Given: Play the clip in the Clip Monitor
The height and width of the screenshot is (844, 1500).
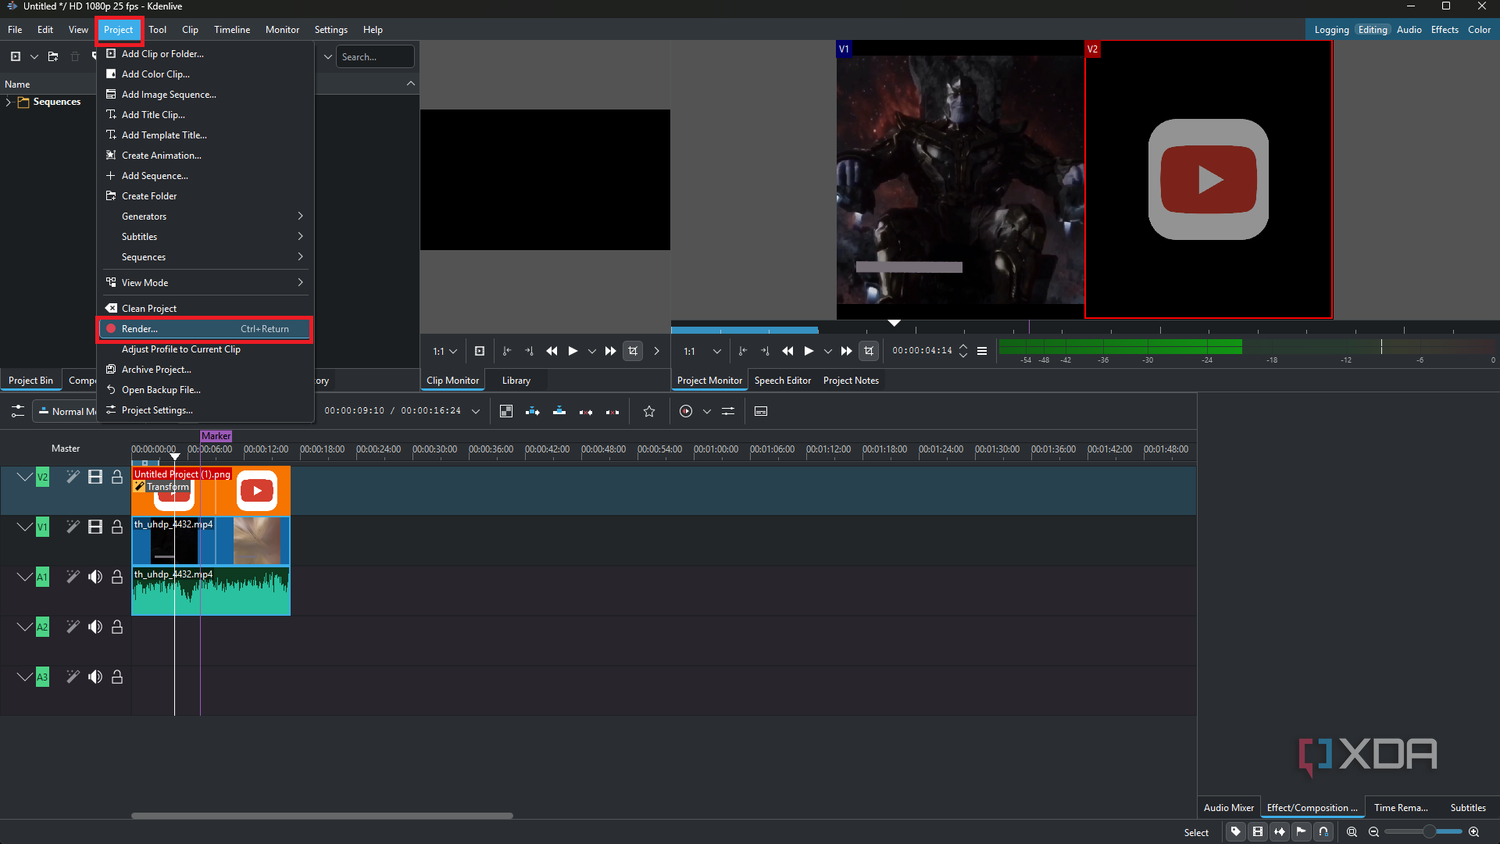Looking at the screenshot, I should click(573, 351).
